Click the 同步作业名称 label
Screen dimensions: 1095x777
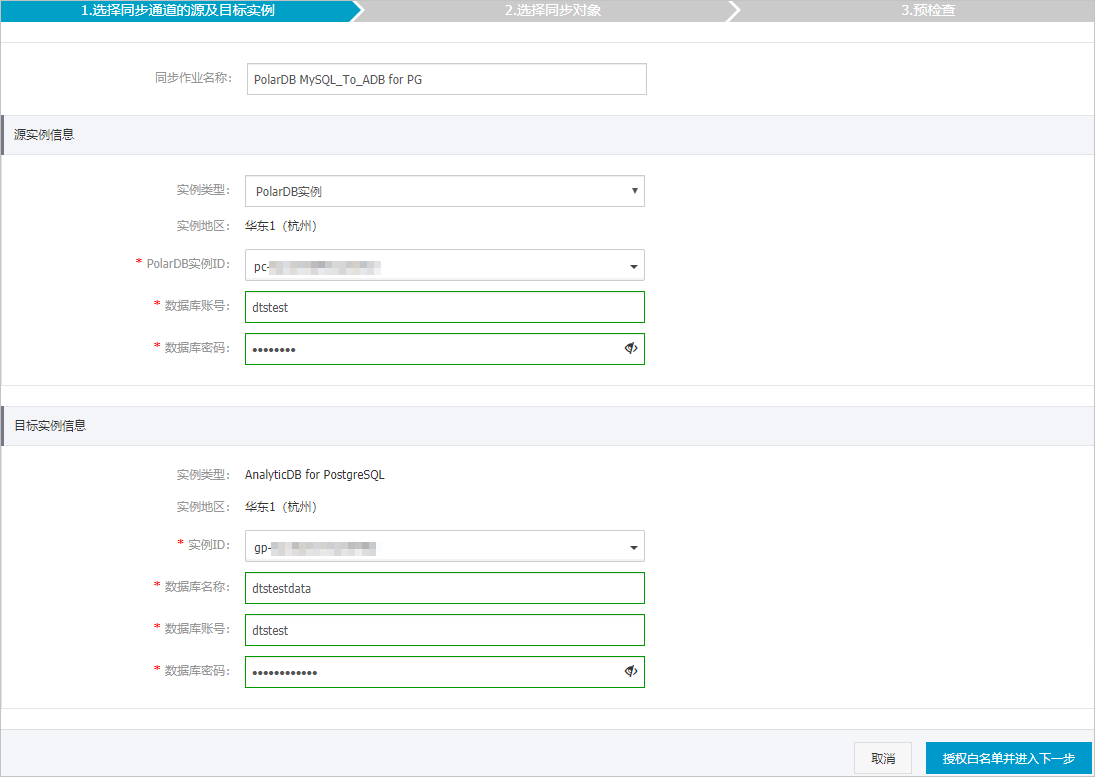coord(193,78)
